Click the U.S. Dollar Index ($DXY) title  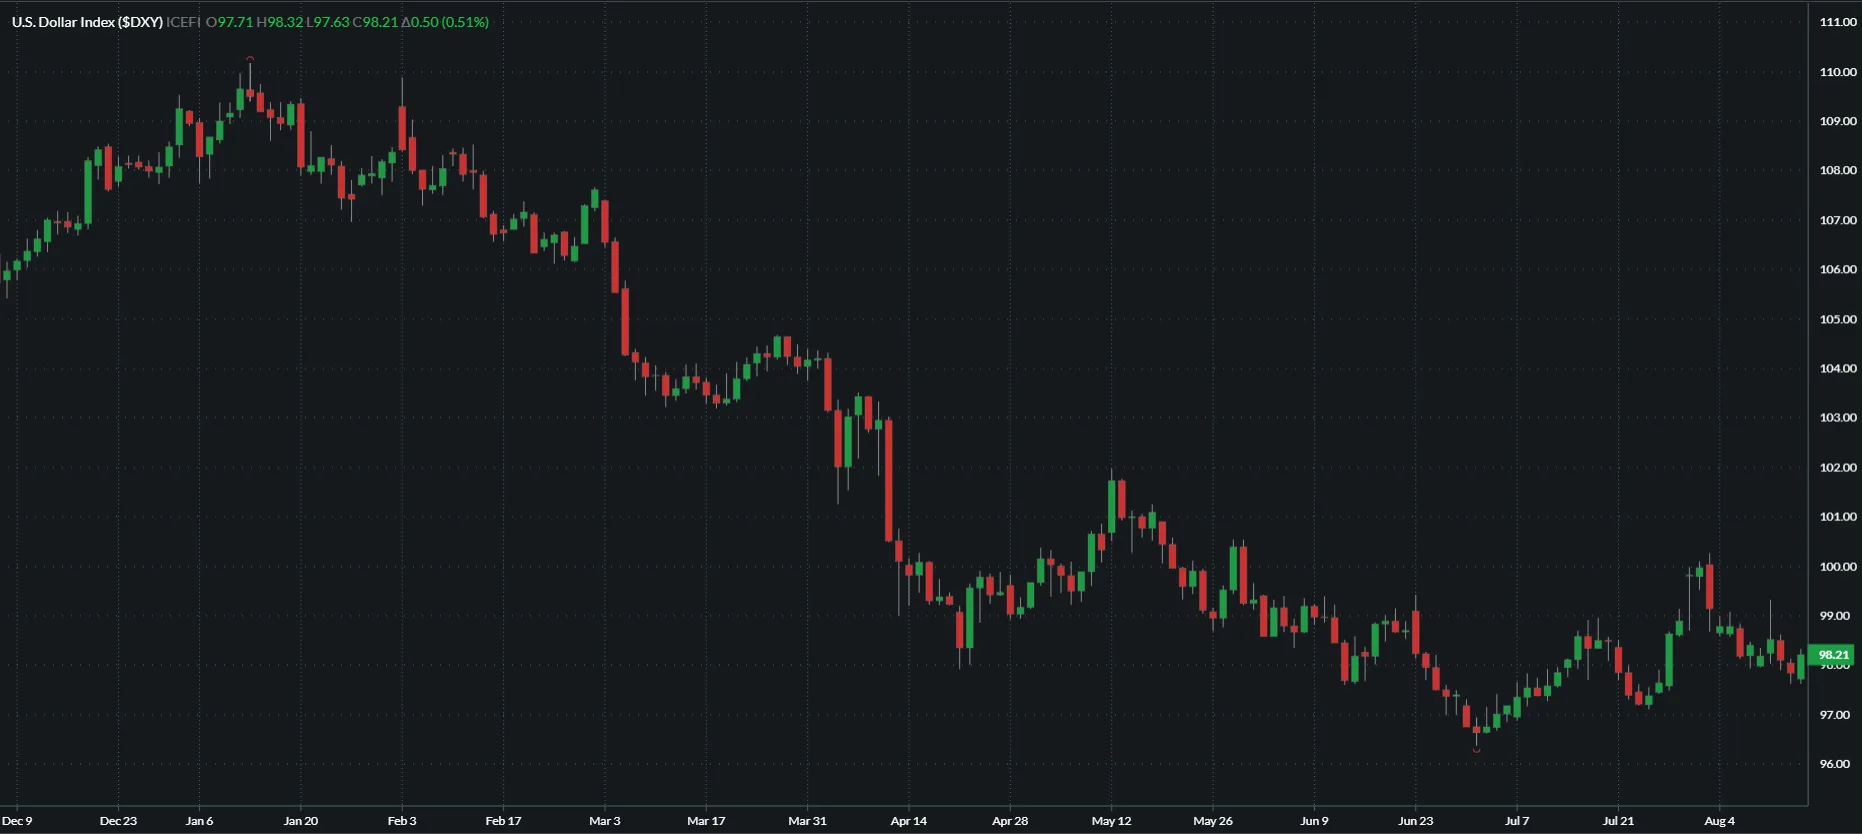click(x=87, y=22)
